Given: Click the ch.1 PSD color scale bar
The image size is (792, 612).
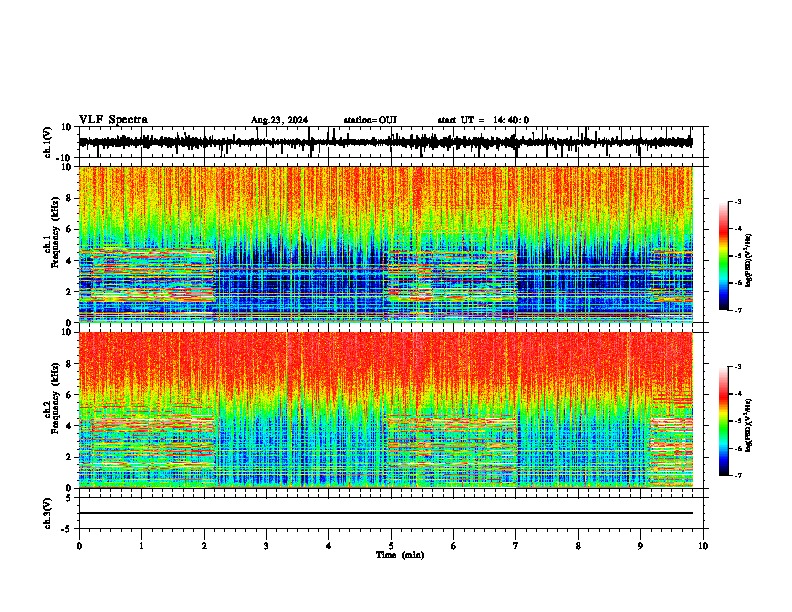Looking at the screenshot, I should pyautogui.click(x=723, y=256).
